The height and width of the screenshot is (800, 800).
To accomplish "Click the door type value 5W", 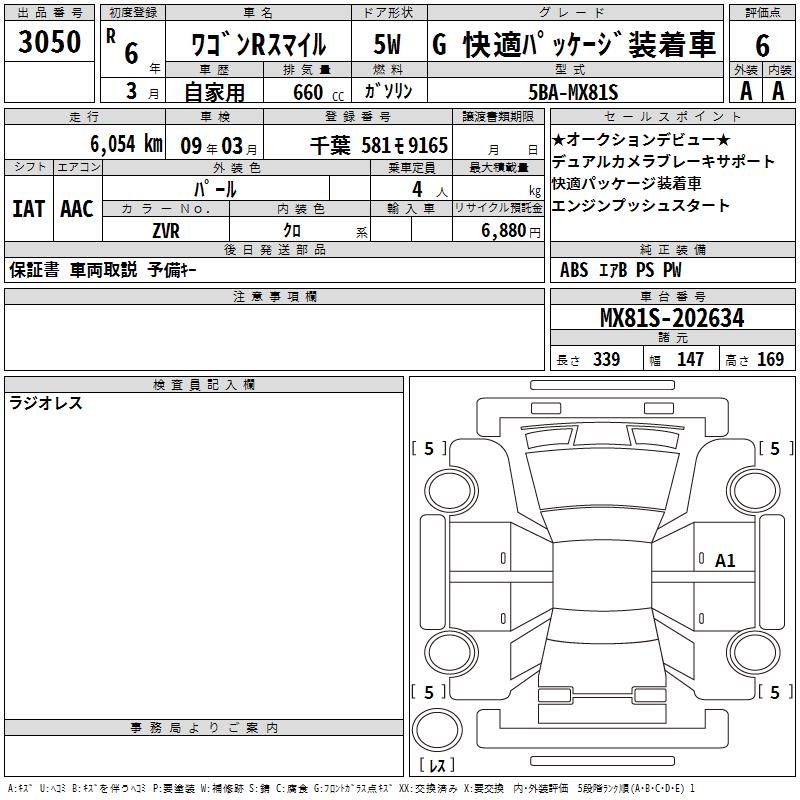I will [387, 44].
